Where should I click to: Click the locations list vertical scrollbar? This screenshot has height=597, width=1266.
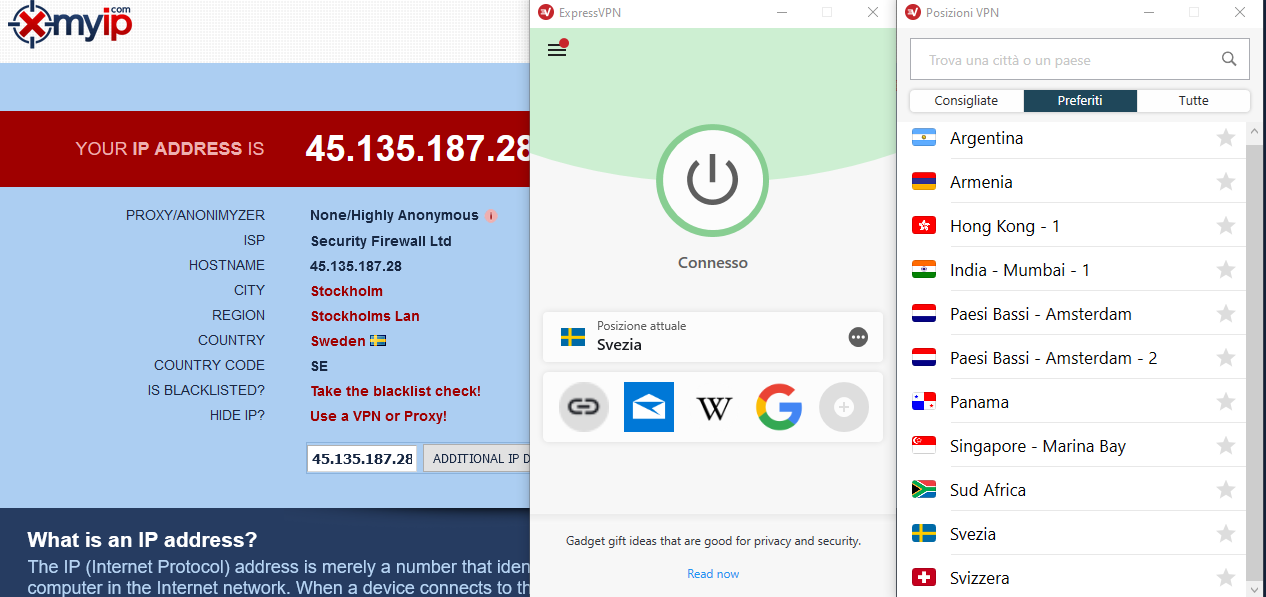1256,360
